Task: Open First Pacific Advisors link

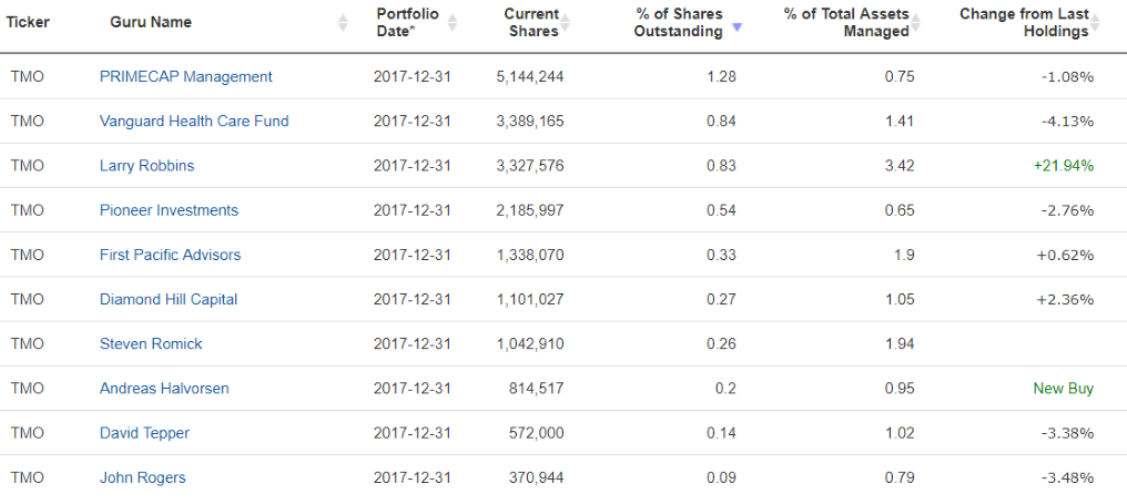Action: pyautogui.click(x=170, y=254)
